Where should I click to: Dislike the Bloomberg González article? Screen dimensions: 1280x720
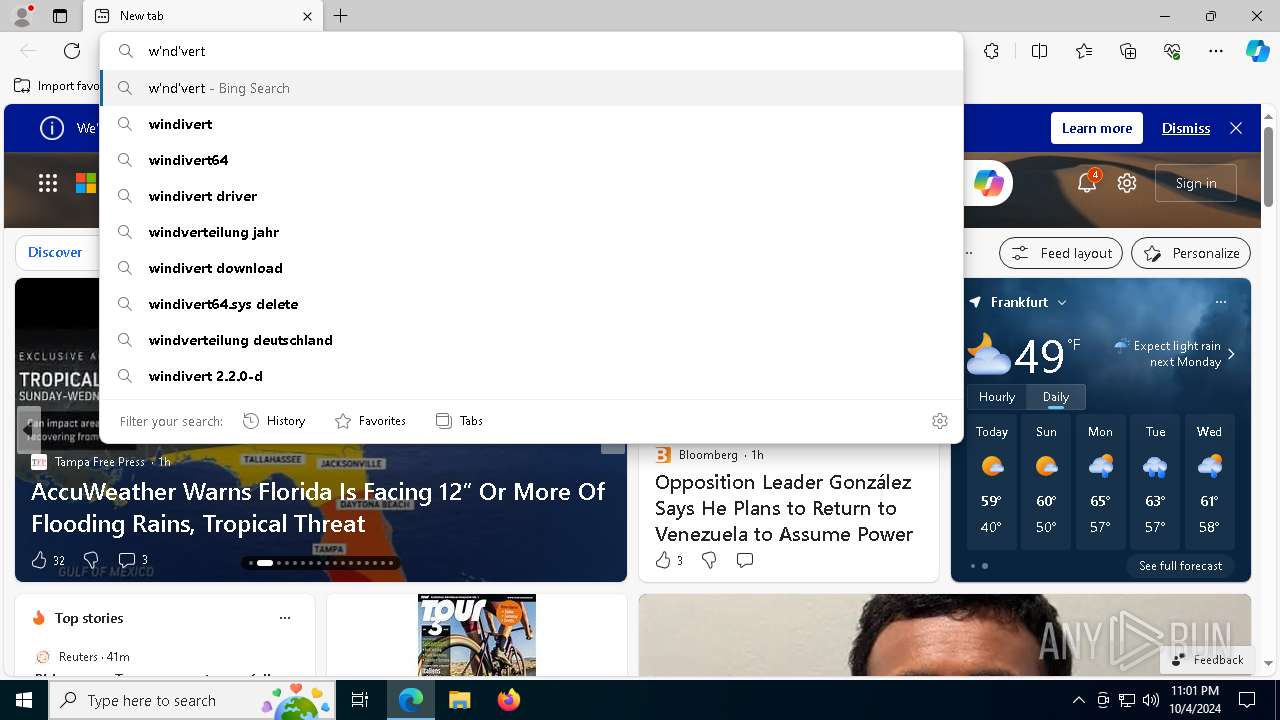(709, 560)
